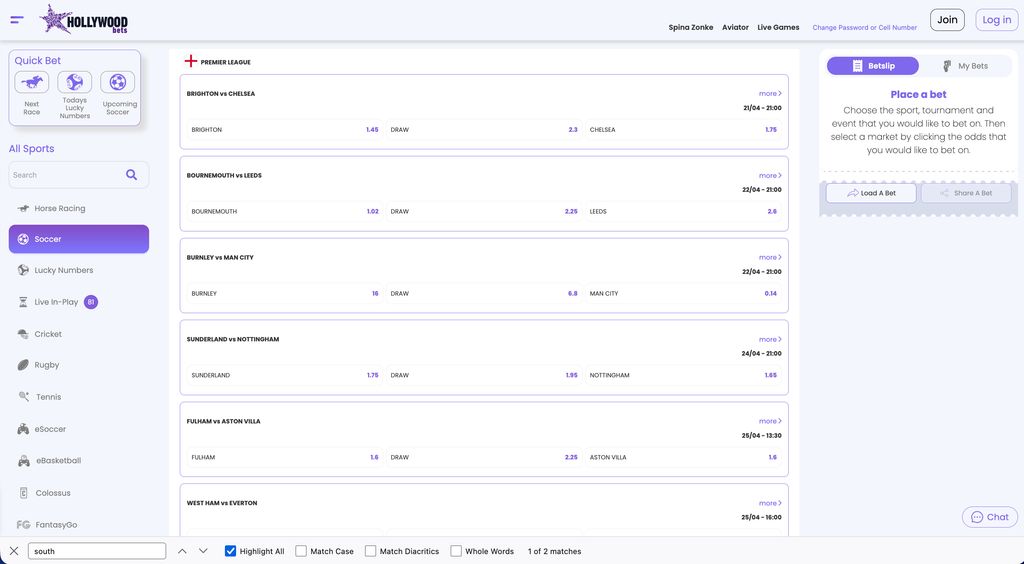Select Cricket from the sidebar
The height and width of the screenshot is (564, 1024).
(x=78, y=334)
